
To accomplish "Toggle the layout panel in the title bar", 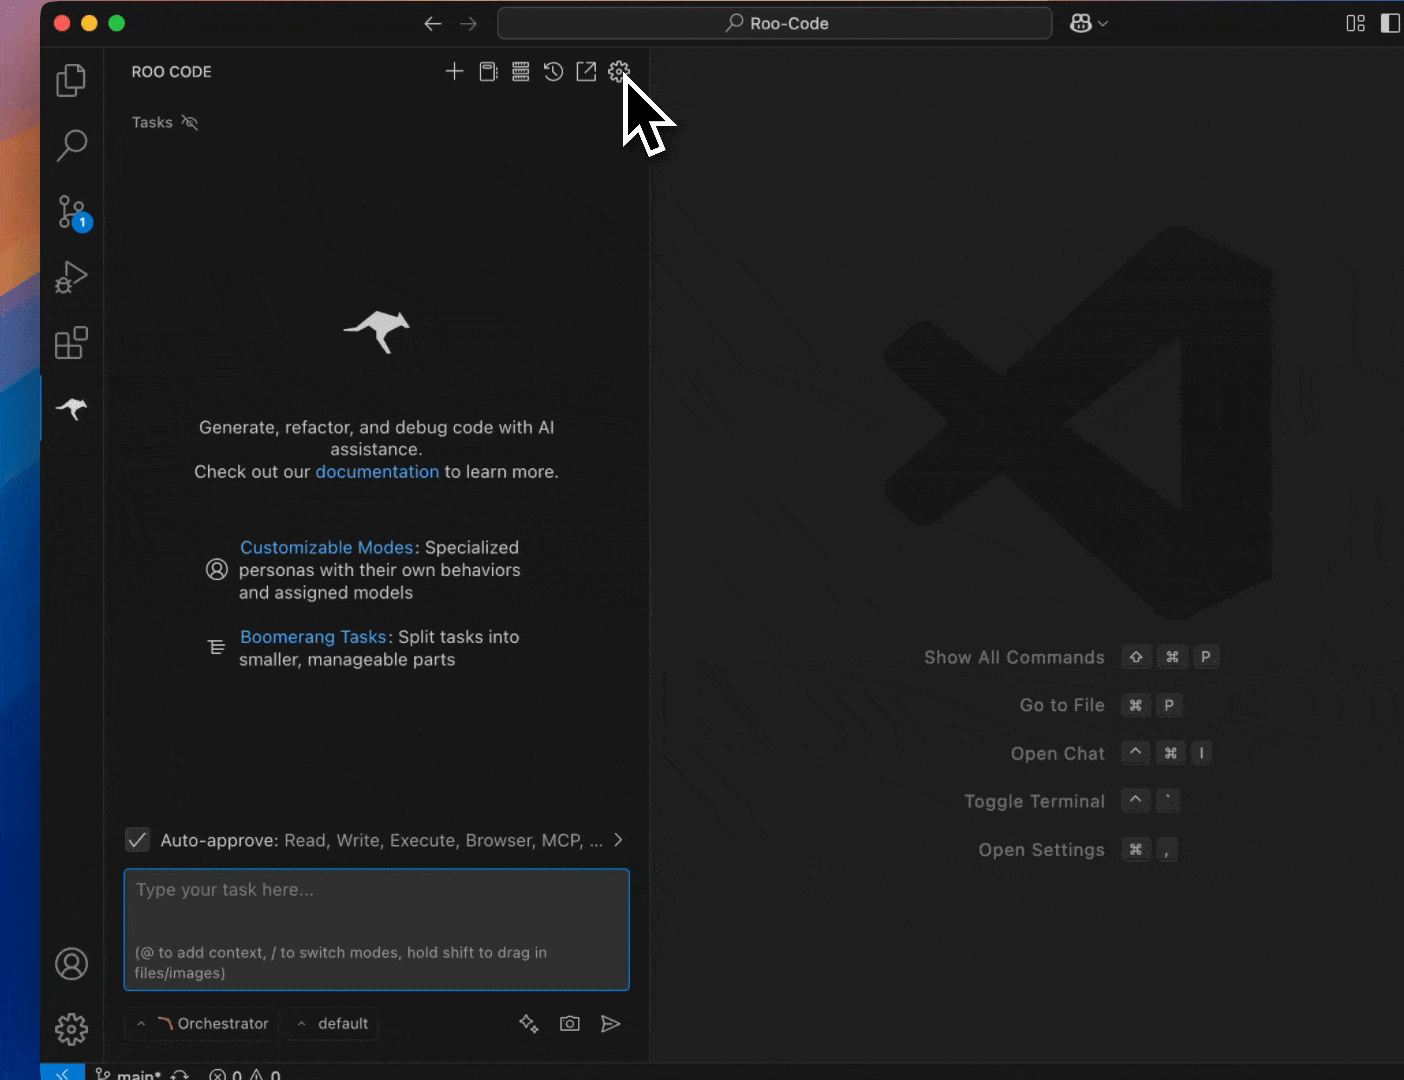I will [1356, 23].
